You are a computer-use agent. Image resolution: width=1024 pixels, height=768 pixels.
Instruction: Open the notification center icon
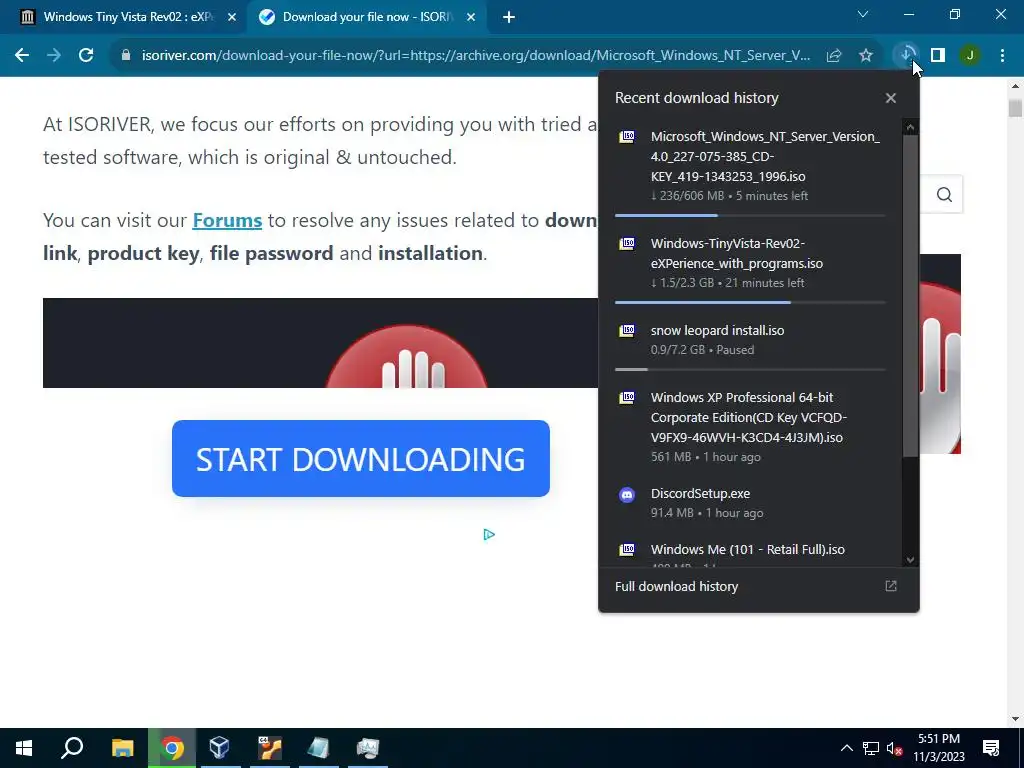pos(991,748)
